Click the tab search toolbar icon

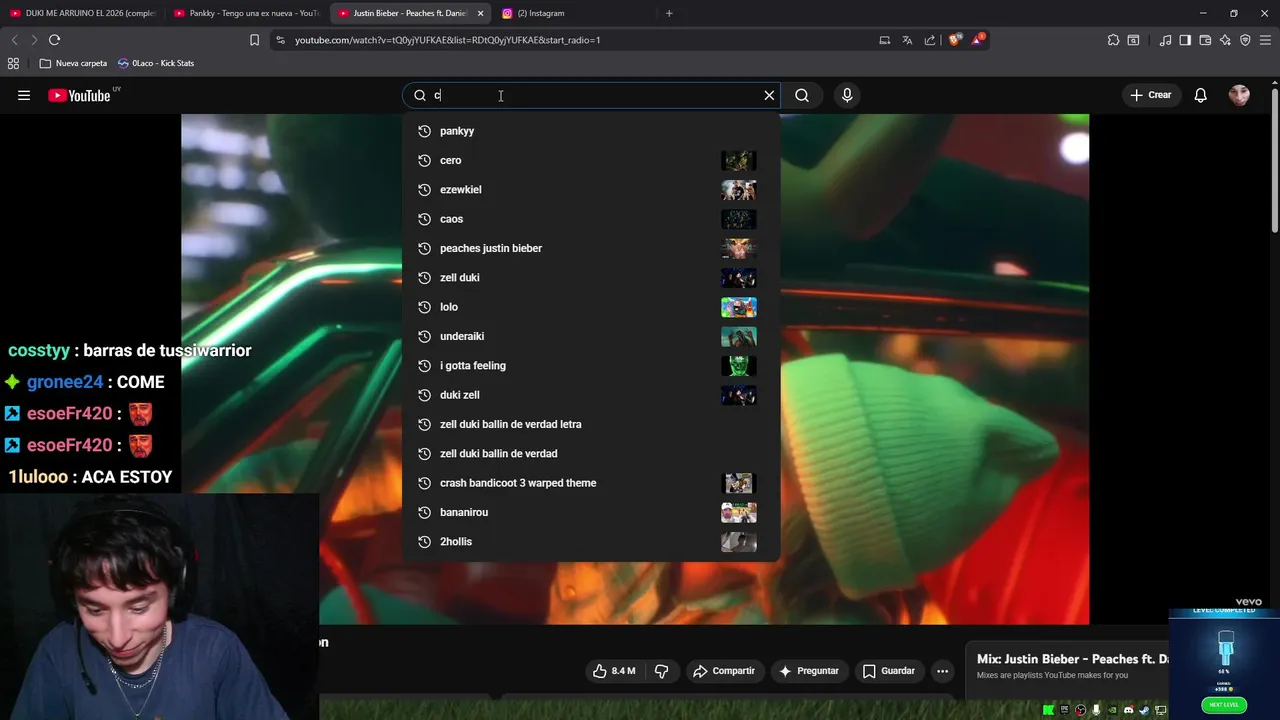[x=1133, y=40]
